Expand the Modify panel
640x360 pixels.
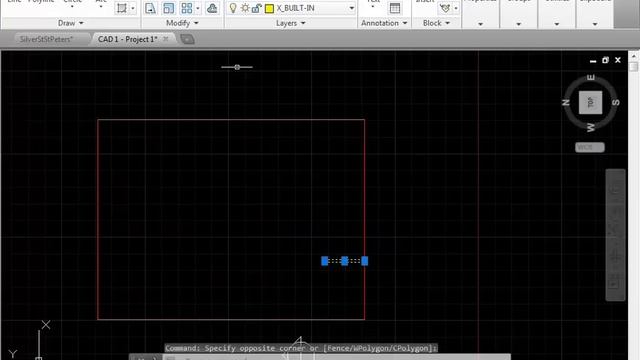pyautogui.click(x=182, y=23)
